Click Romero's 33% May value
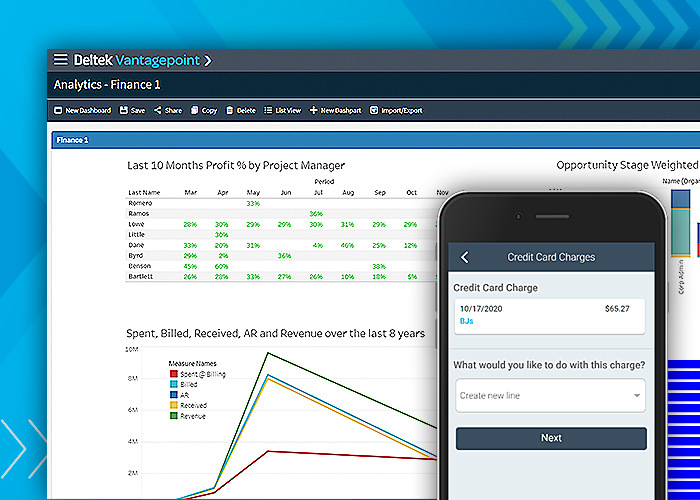700x500 pixels. point(253,204)
